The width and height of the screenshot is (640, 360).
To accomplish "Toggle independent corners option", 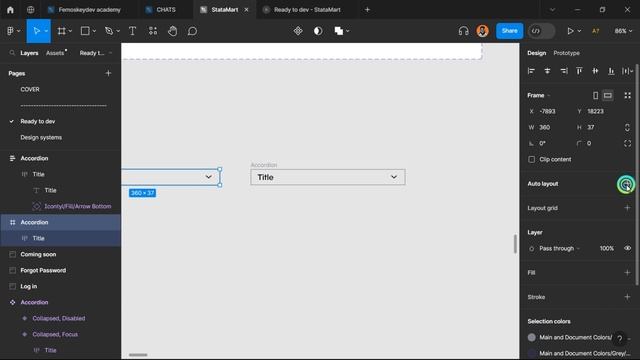I will [627, 143].
